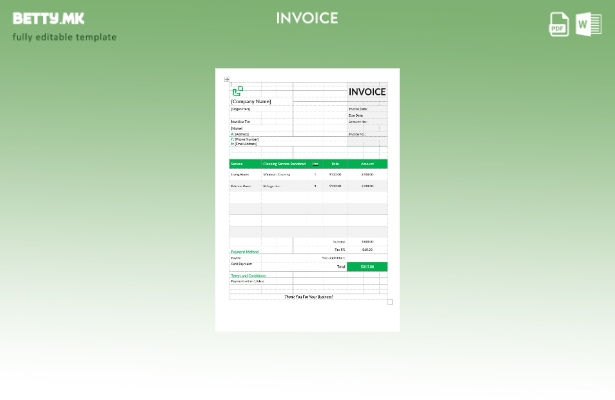Click the BETTY.MK site logo
The image size is (615, 400).
tap(49, 18)
